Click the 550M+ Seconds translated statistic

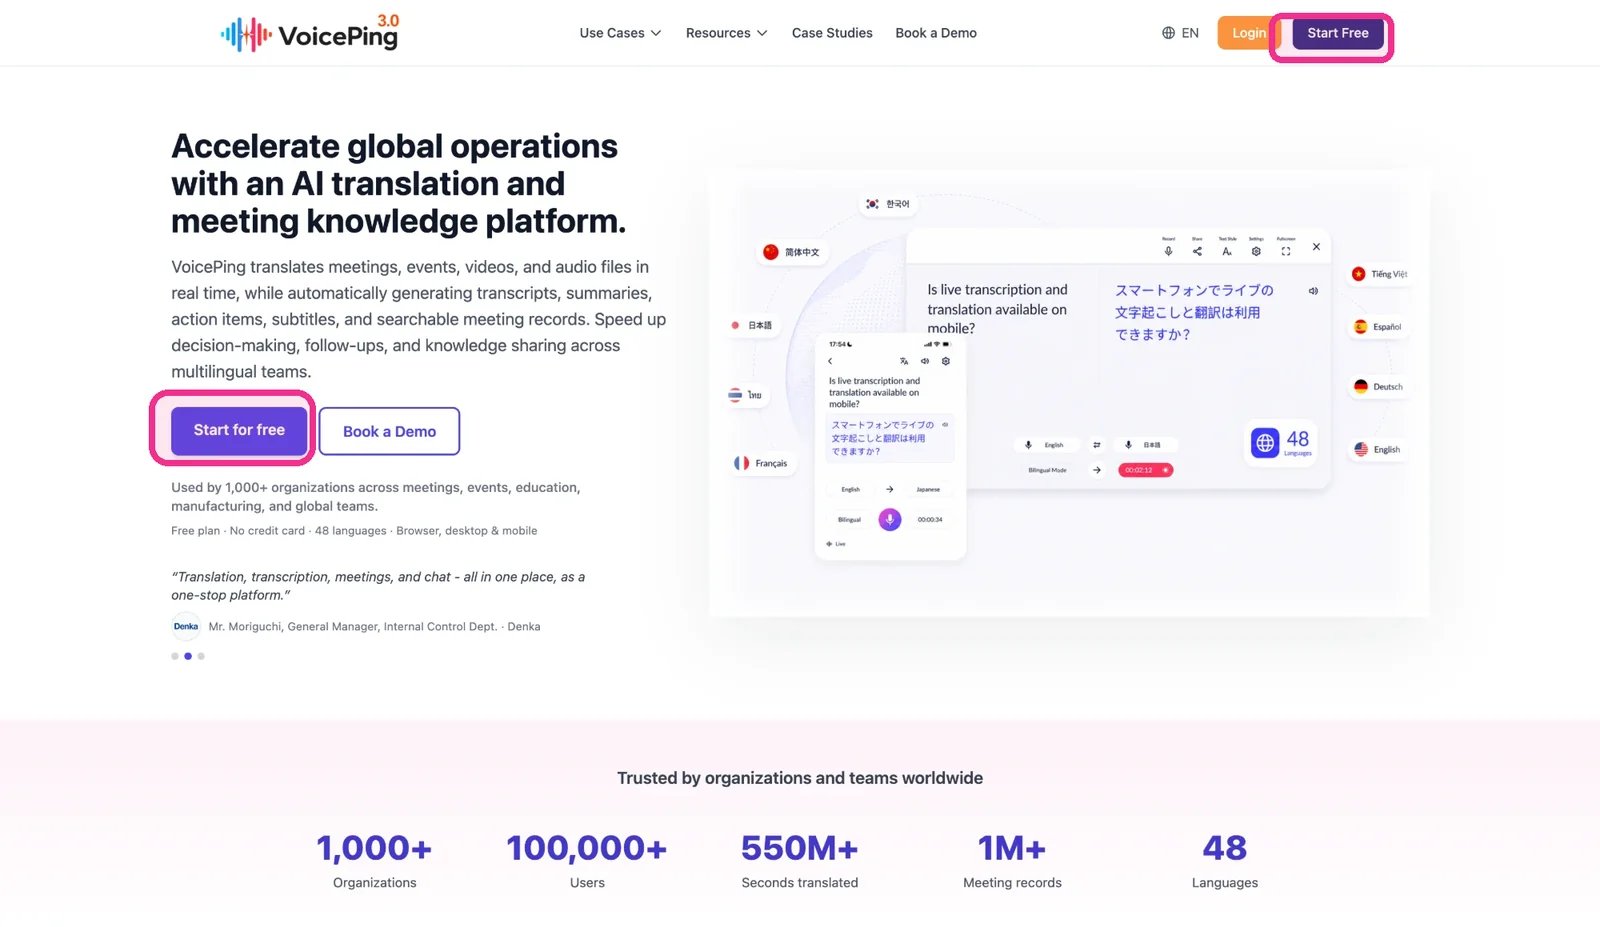pos(800,860)
